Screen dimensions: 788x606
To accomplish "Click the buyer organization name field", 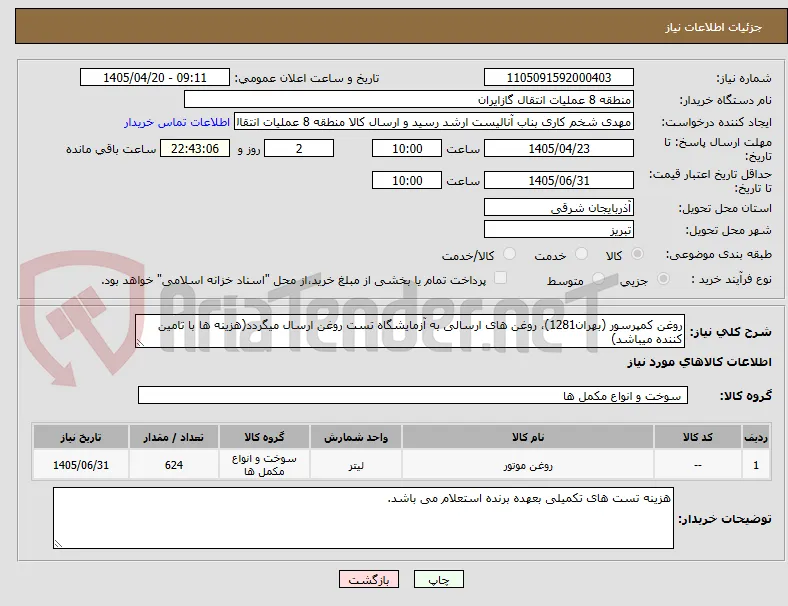I will [409, 99].
